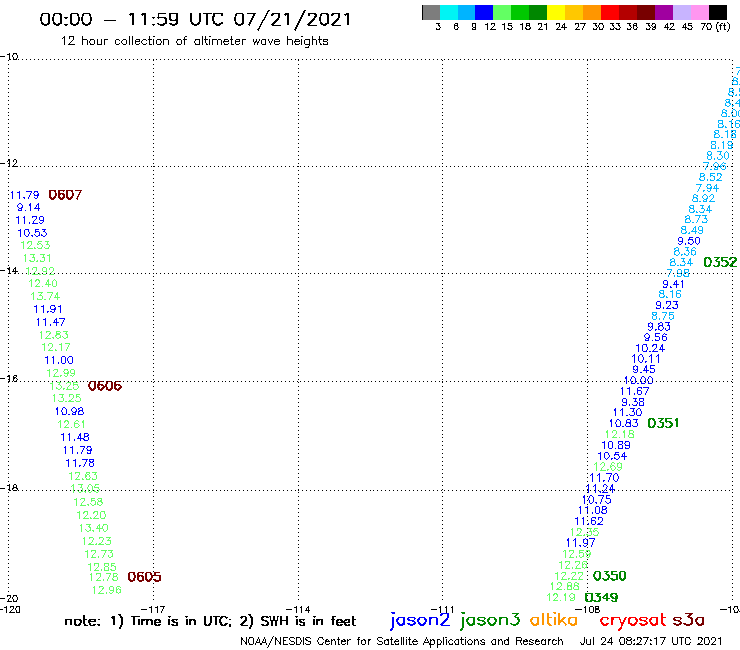The width and height of the screenshot is (740, 650).
Task: Select the 9.41 reading
Action: (x=673, y=284)
